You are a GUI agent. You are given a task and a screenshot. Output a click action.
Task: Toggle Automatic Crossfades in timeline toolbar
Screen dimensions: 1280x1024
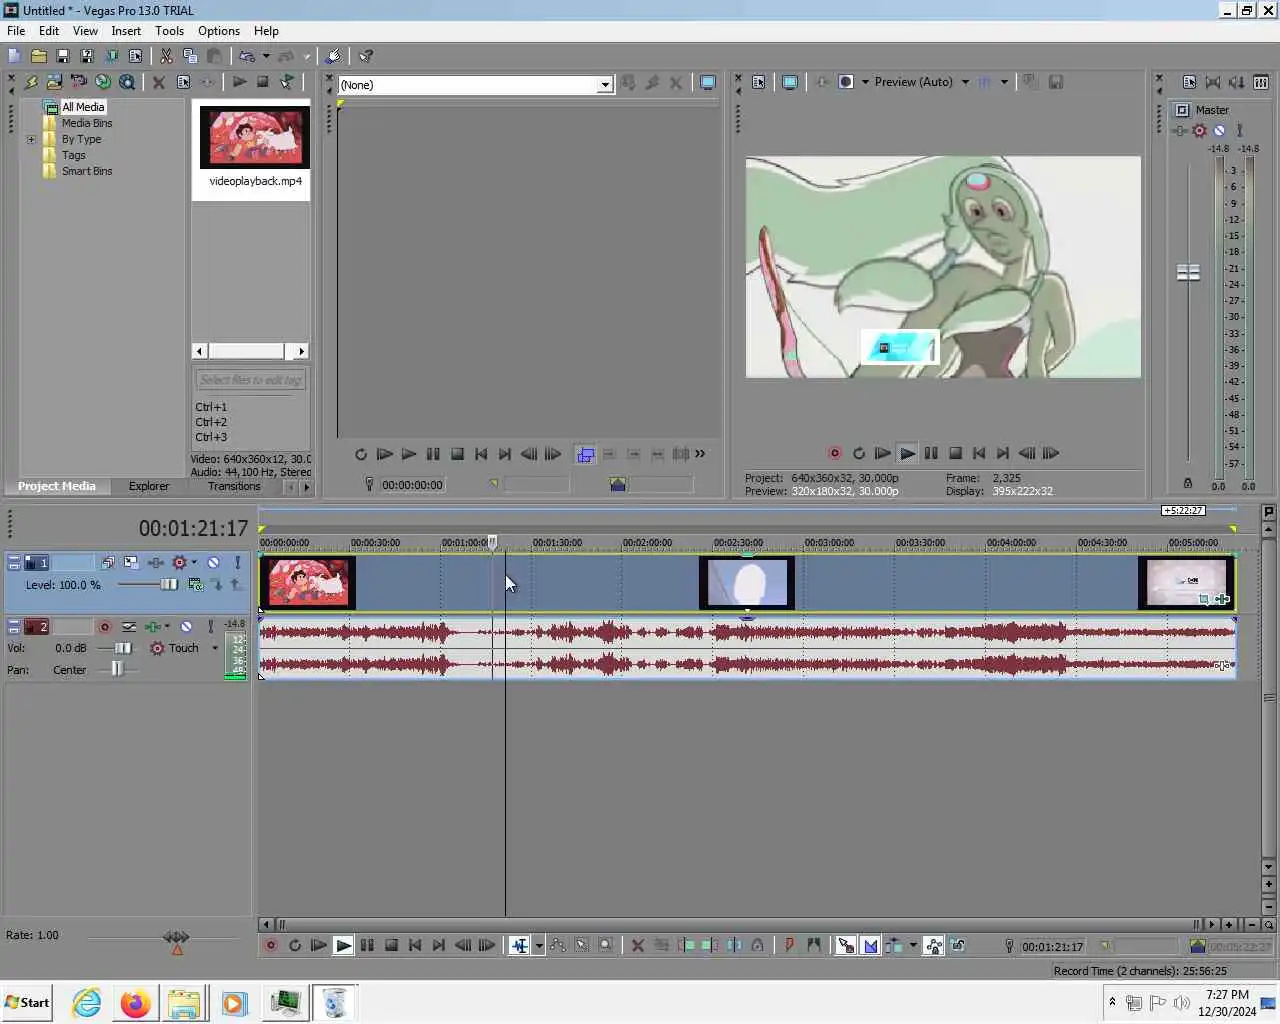pyautogui.click(x=870, y=945)
